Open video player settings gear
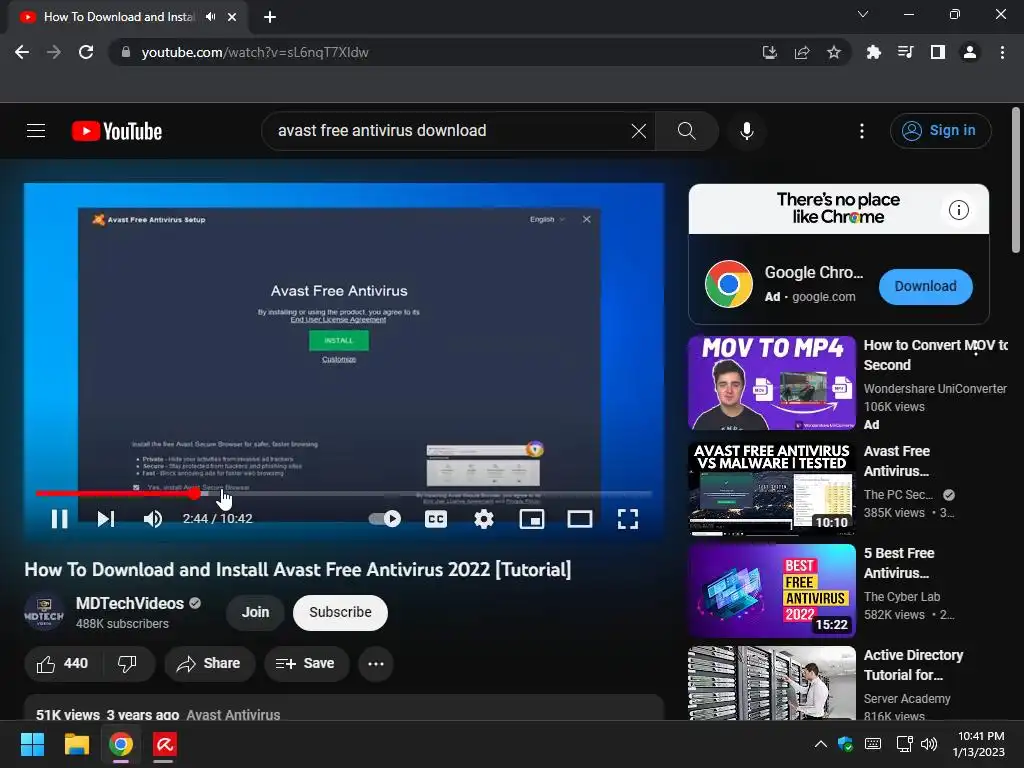 click(484, 519)
